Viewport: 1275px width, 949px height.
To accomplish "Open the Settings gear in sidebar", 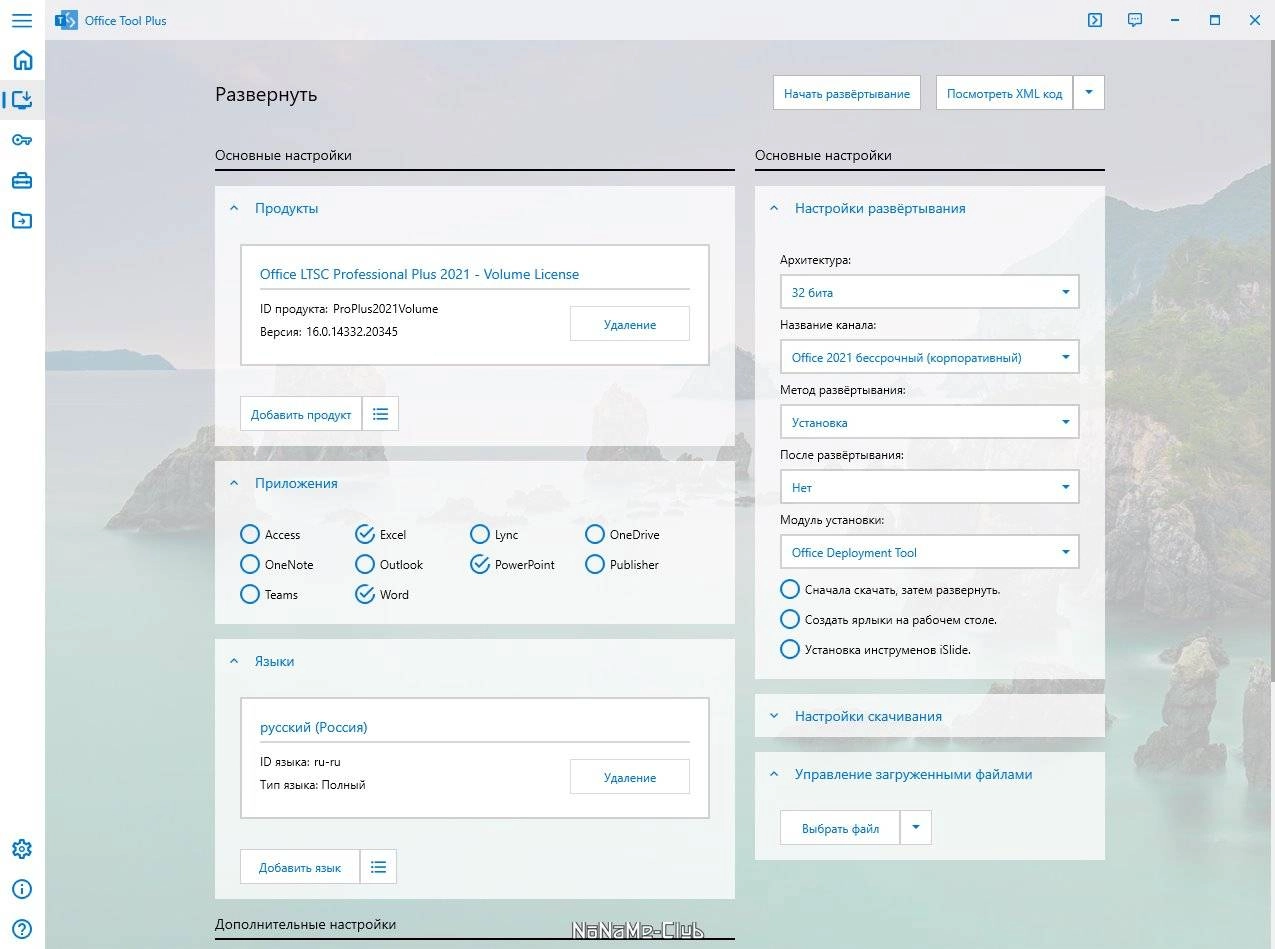I will [22, 849].
